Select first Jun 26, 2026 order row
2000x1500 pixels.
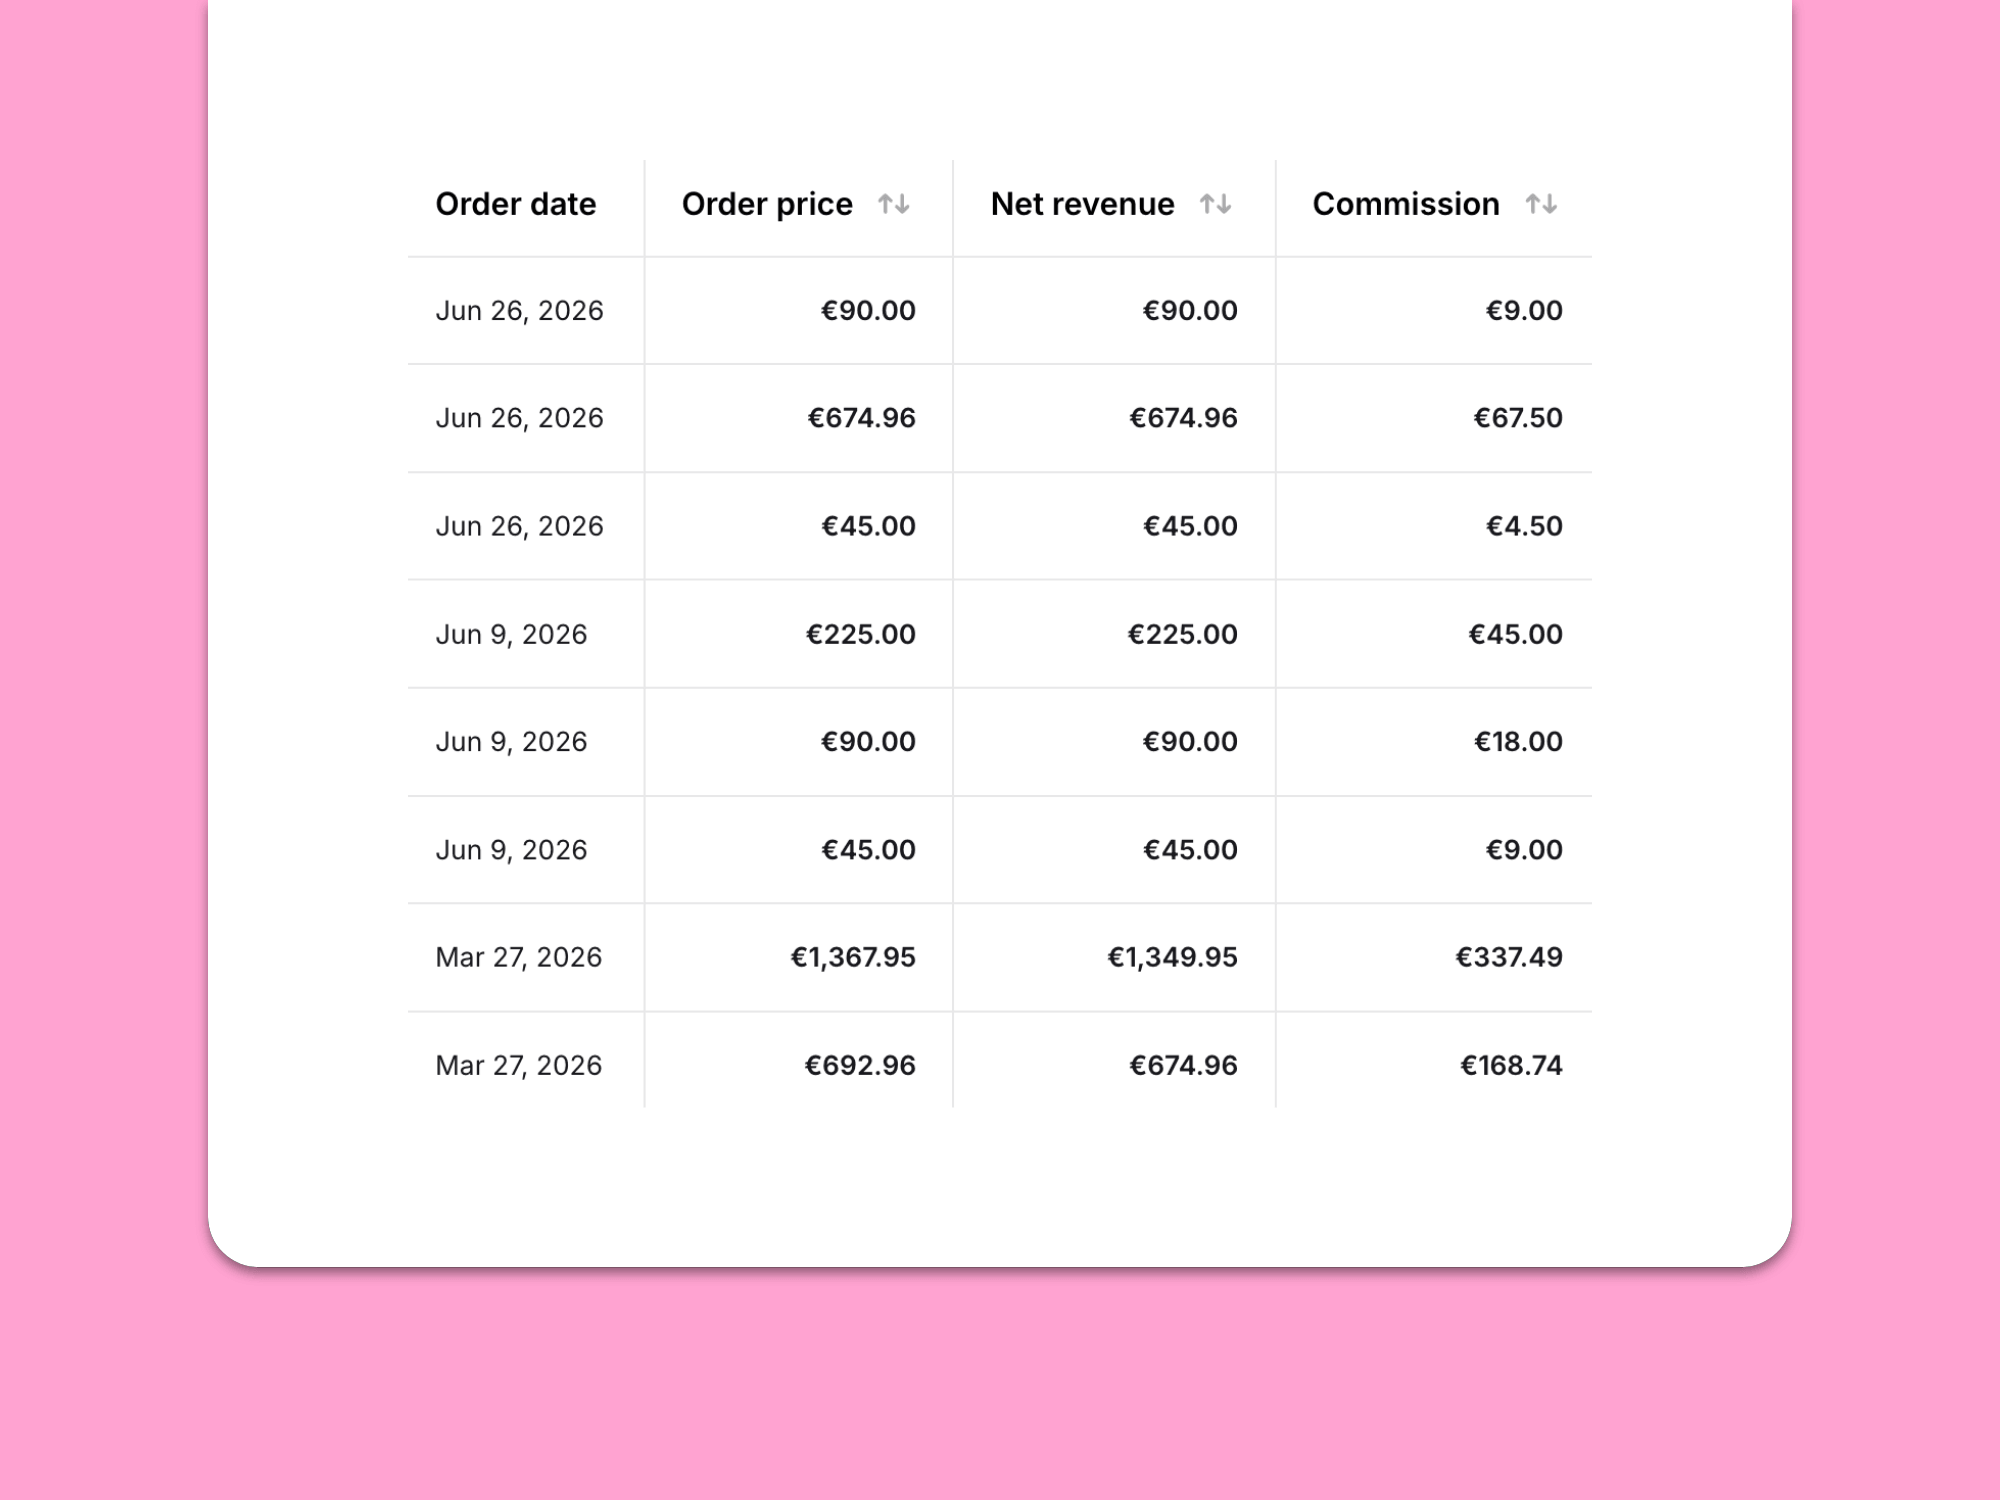tap(1000, 310)
